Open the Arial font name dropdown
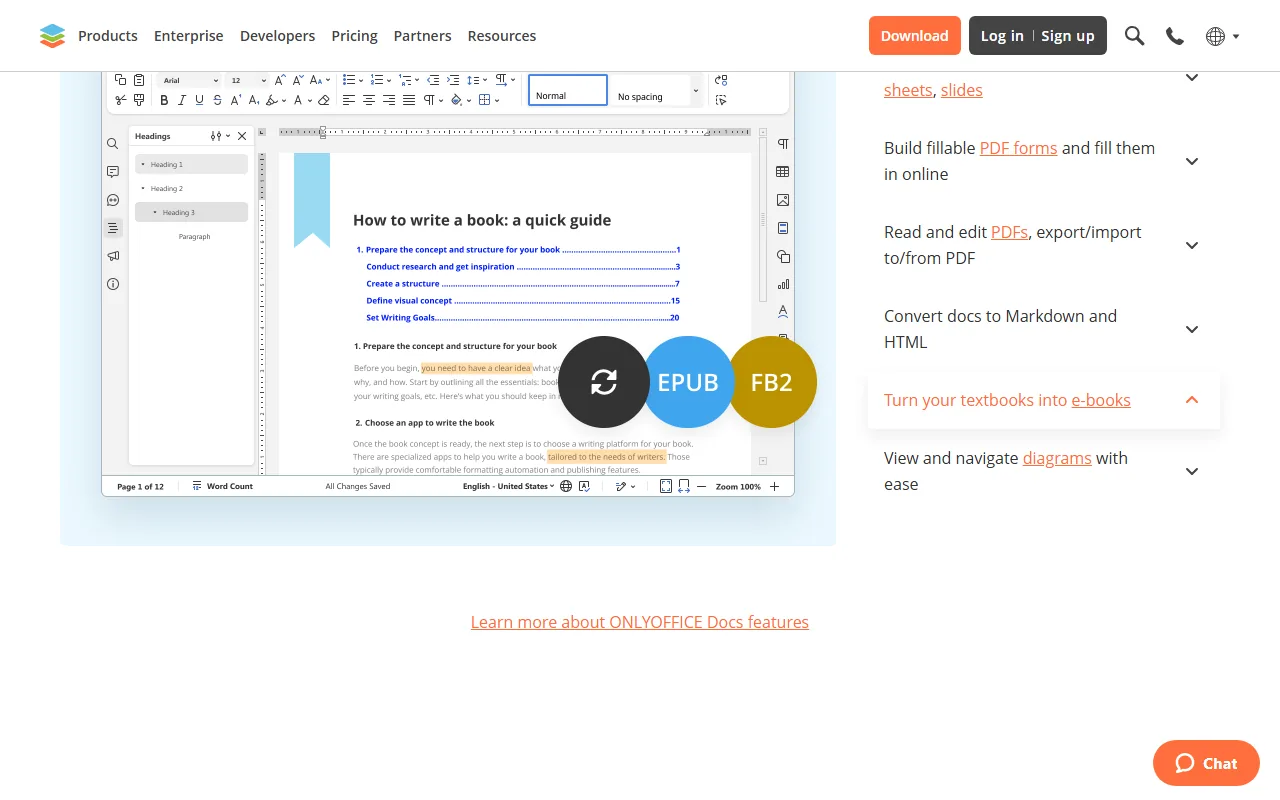1280x800 pixels. [x=190, y=80]
